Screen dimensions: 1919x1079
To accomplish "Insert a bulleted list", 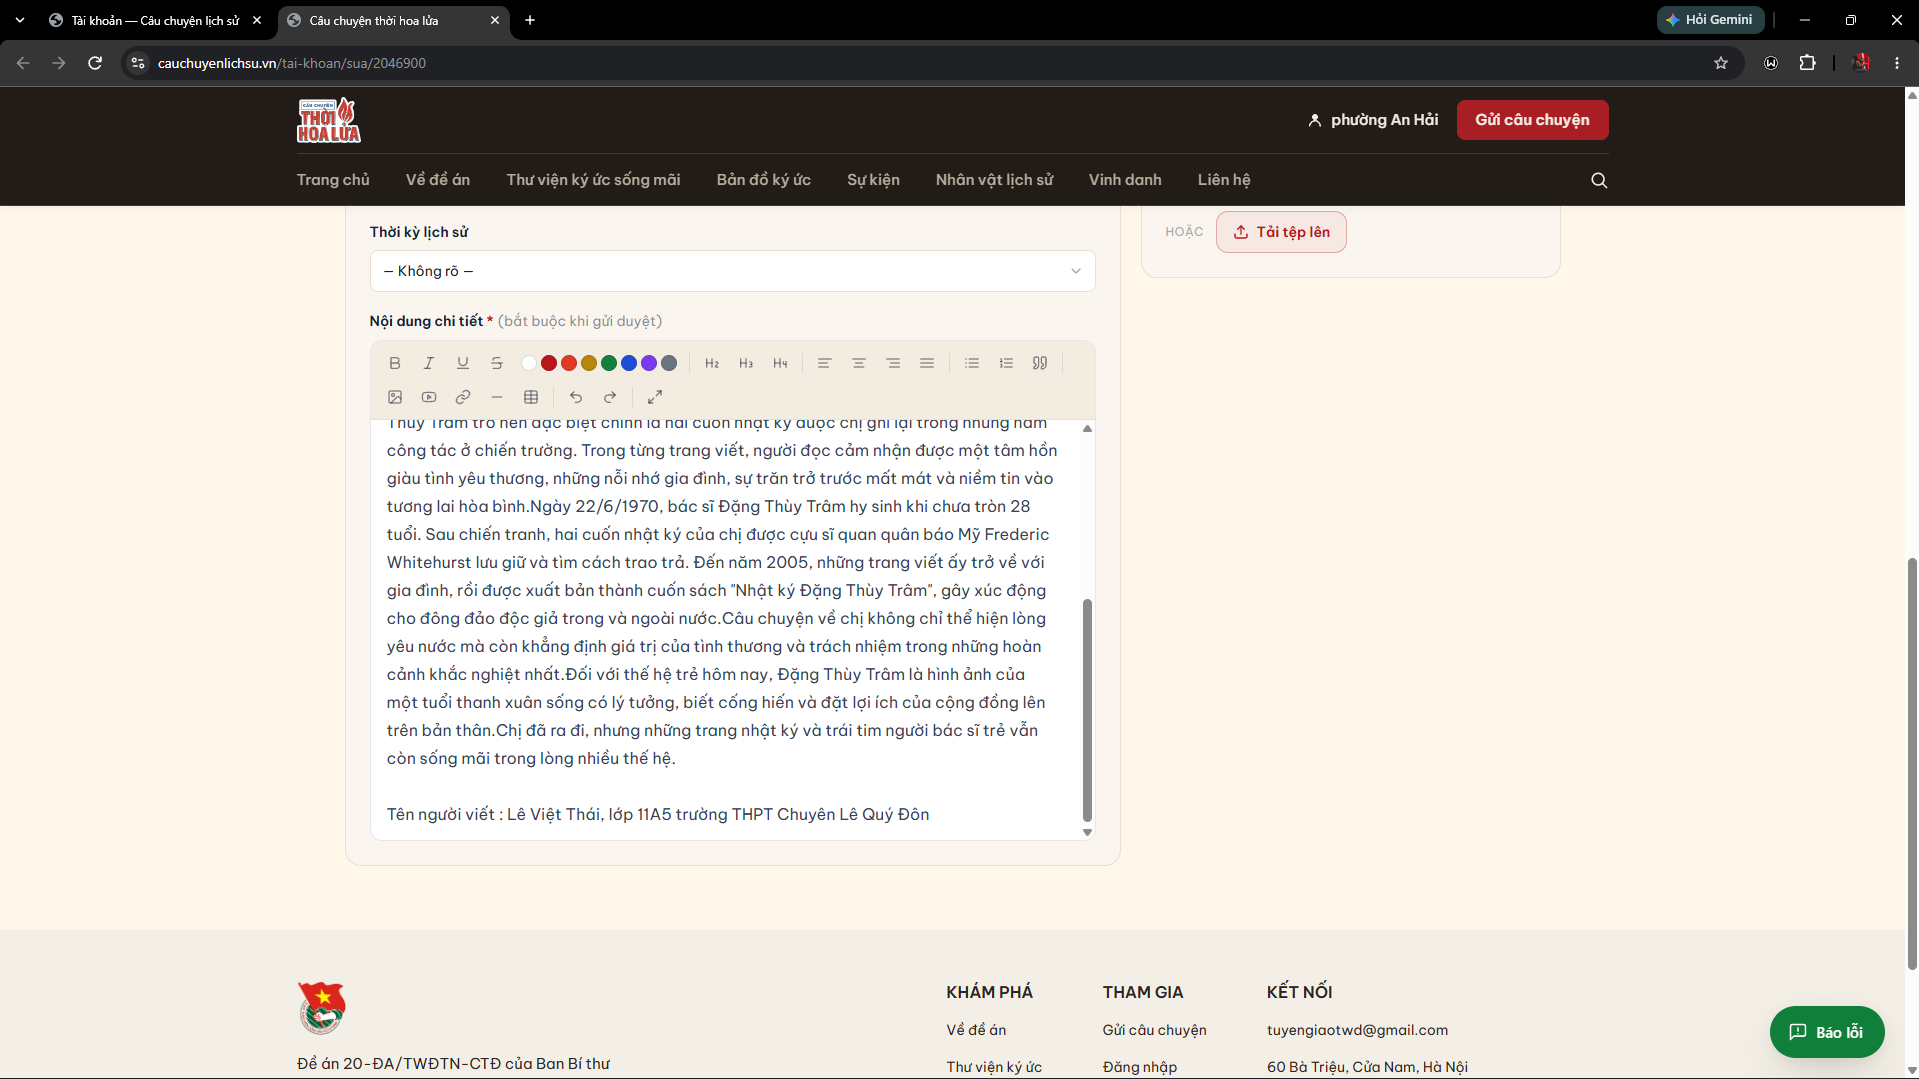I will (x=972, y=363).
